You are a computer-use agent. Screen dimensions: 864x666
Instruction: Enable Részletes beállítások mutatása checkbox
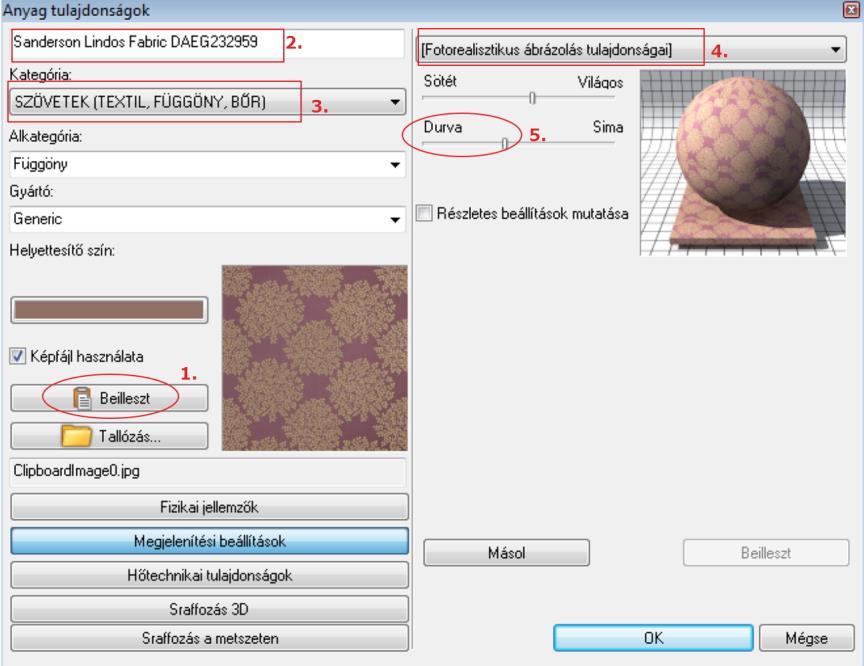coord(424,213)
